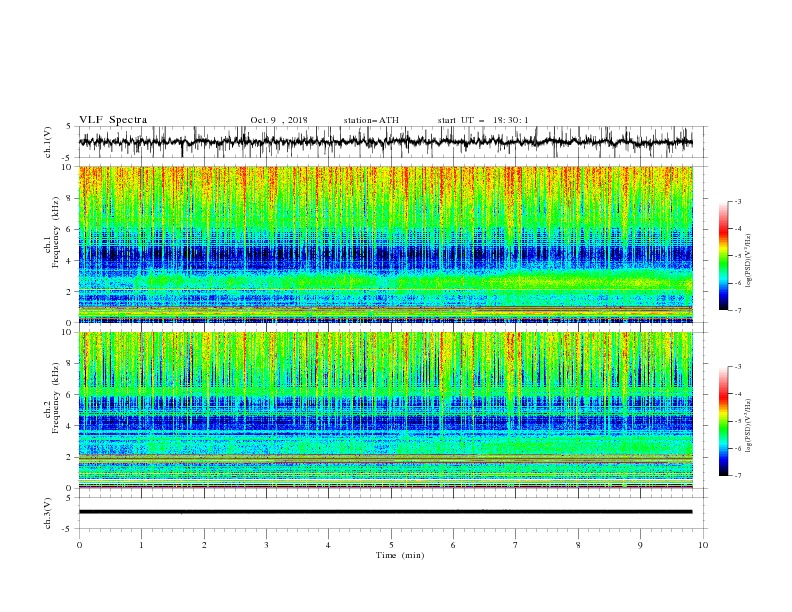
Task: Click the time axis tick label '4'
Action: (x=328, y=545)
